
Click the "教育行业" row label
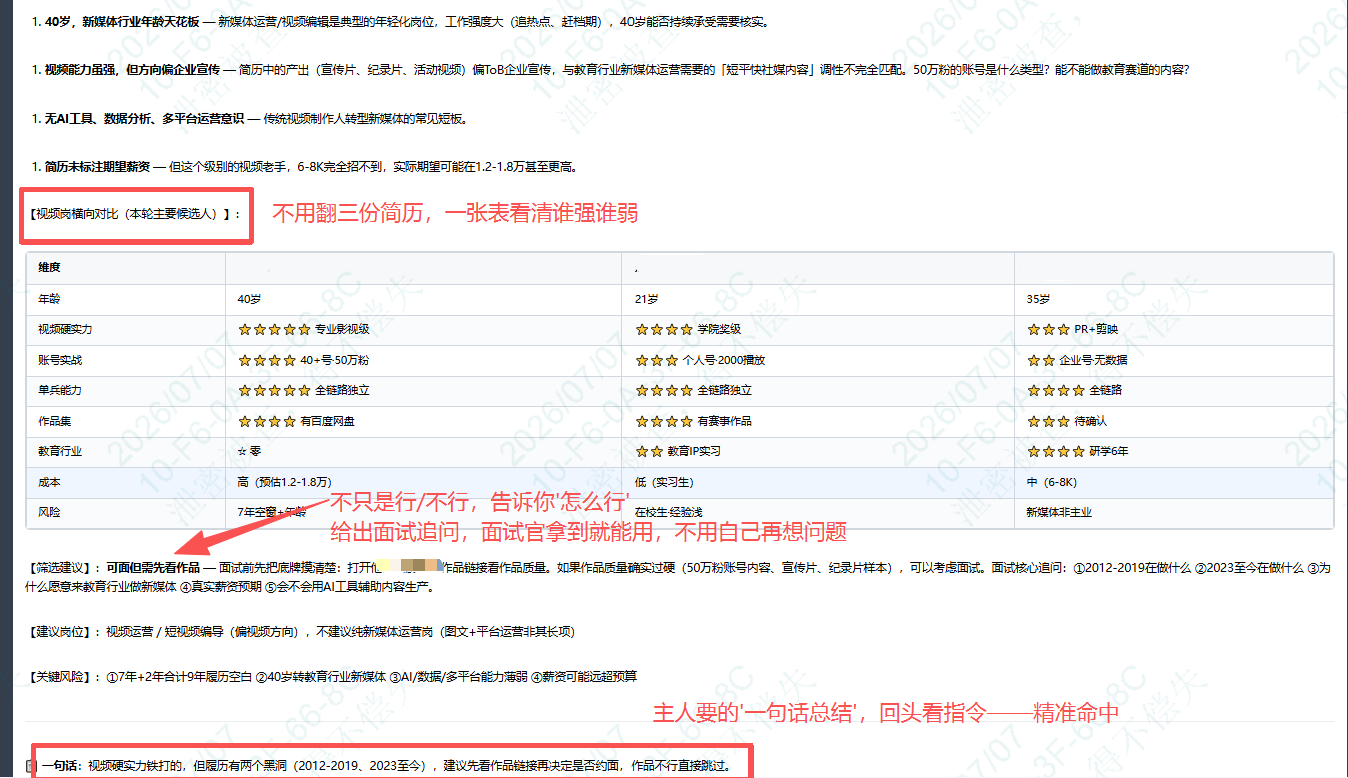click(x=62, y=451)
